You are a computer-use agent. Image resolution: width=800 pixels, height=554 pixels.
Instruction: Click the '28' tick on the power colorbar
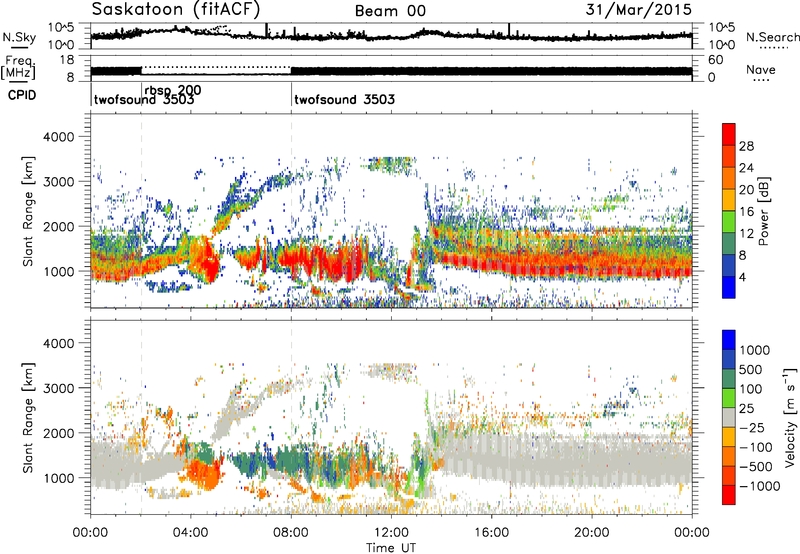[x=746, y=146]
